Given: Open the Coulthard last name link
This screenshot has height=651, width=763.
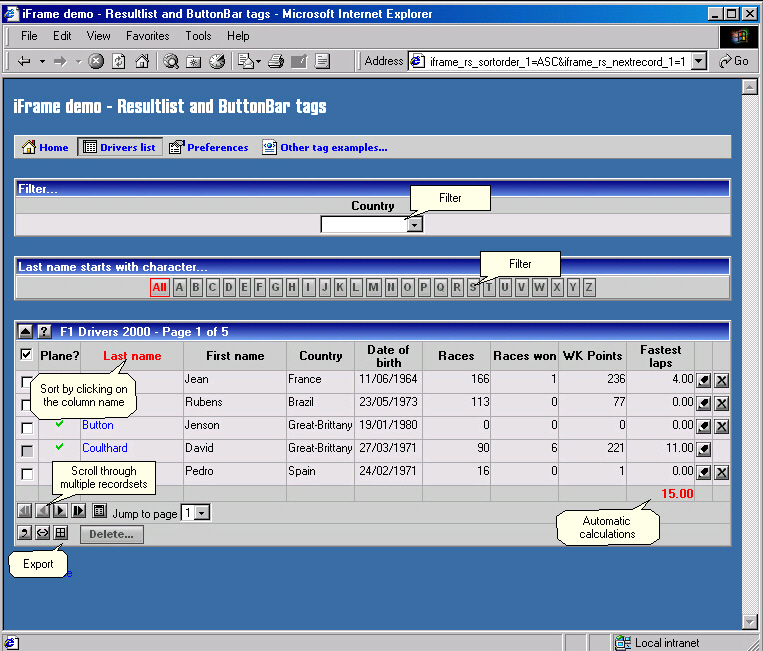Looking at the screenshot, I should (105, 448).
